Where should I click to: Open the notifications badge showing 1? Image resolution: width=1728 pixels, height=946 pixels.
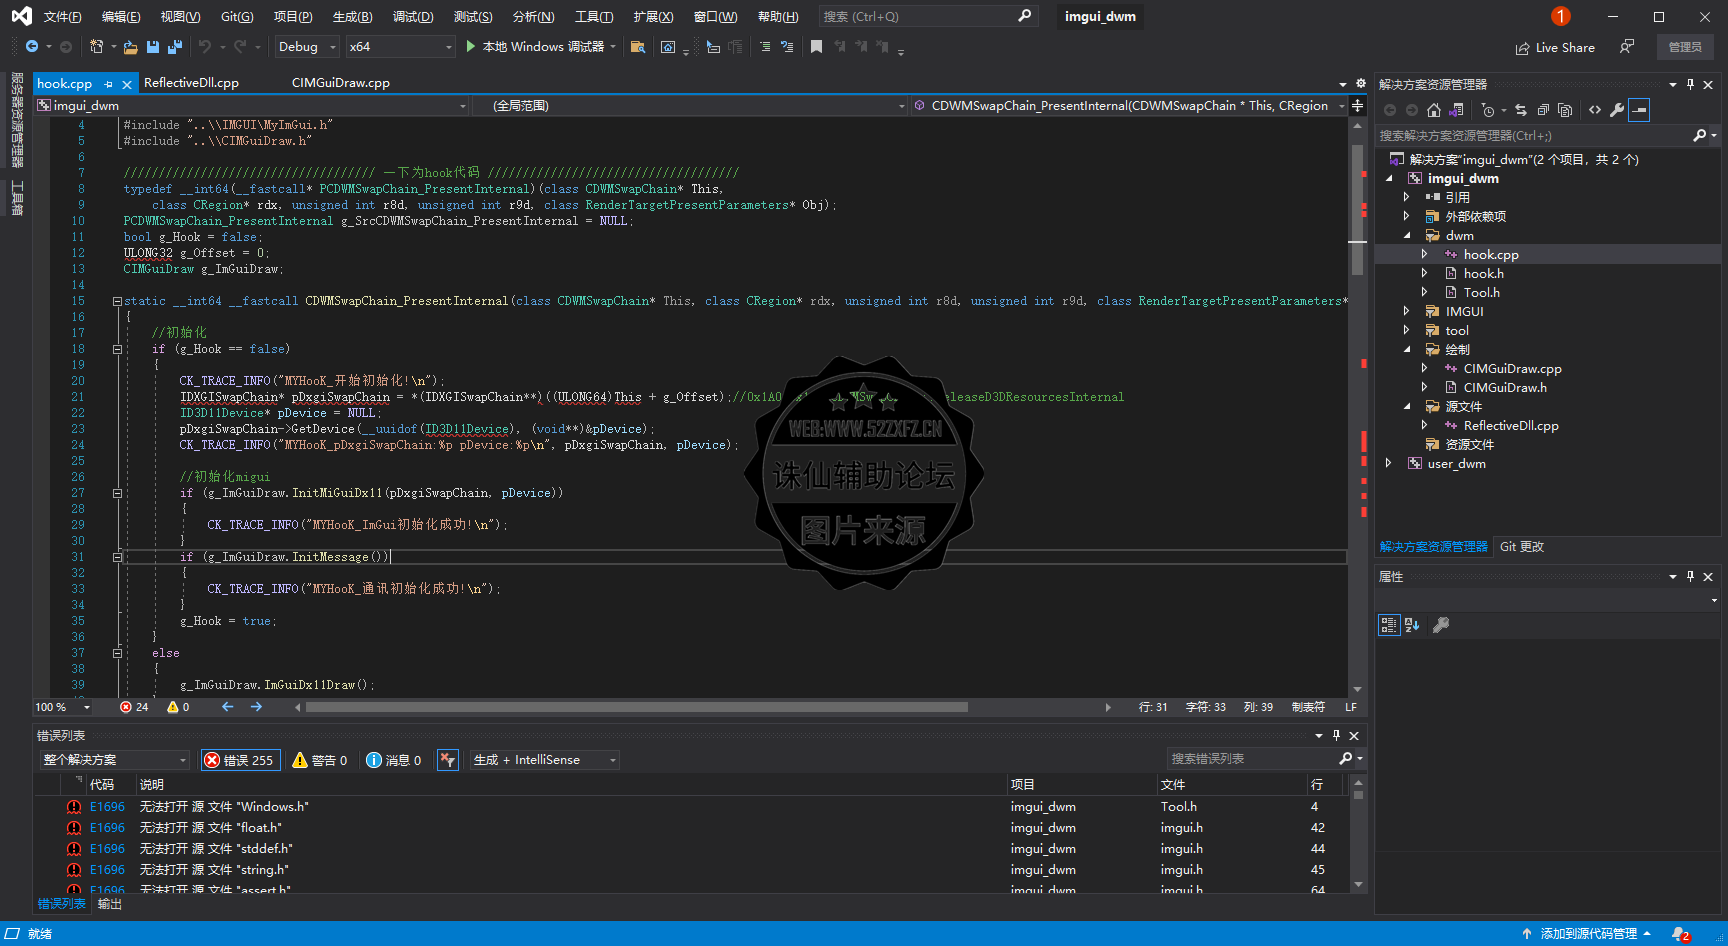[1560, 16]
